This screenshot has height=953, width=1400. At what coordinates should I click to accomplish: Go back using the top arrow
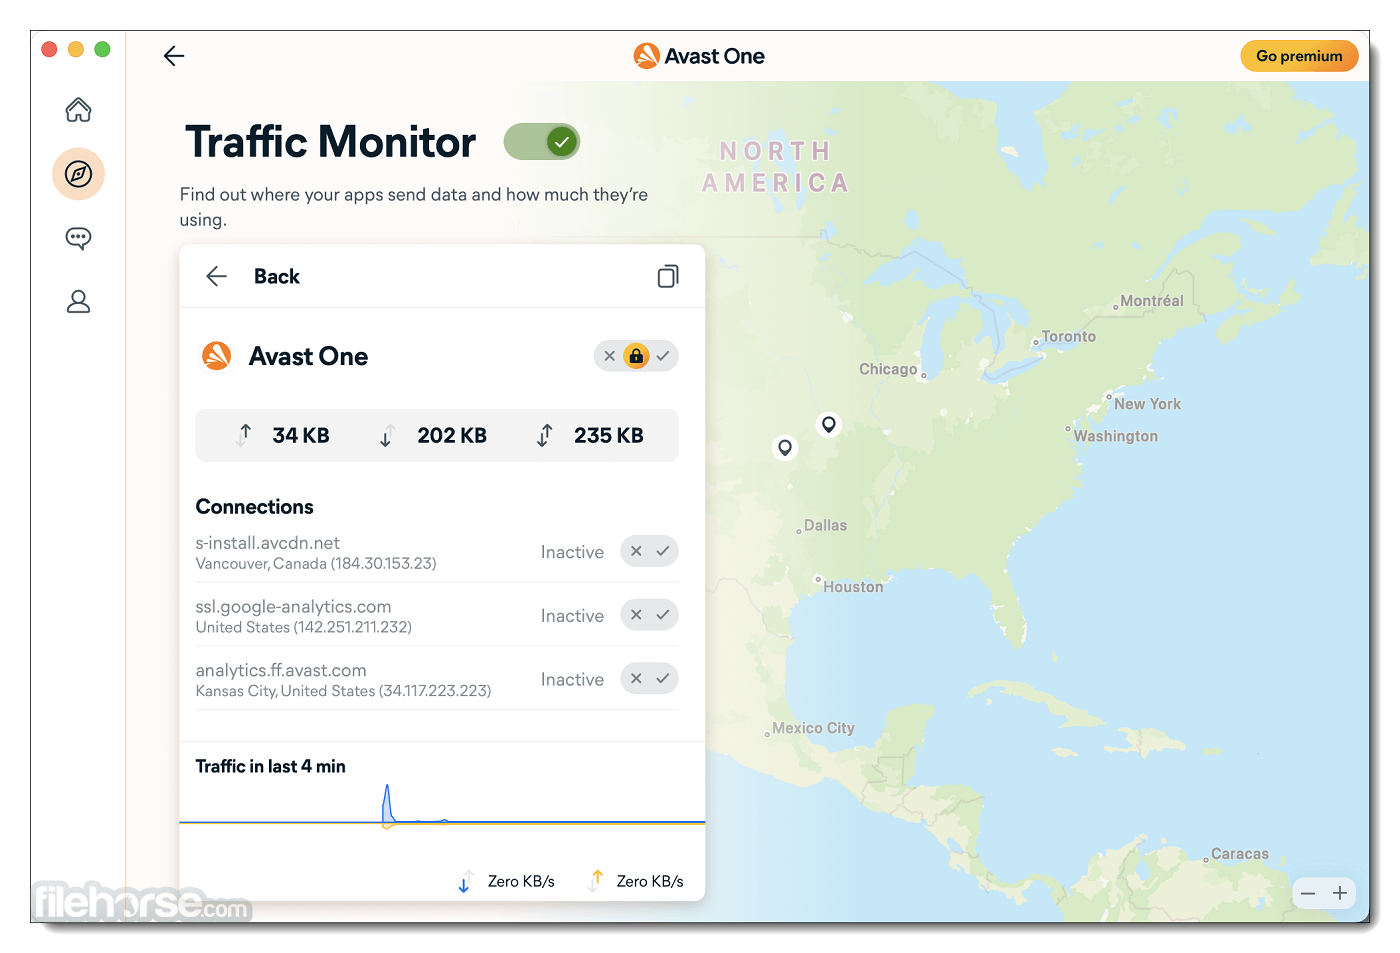[174, 56]
